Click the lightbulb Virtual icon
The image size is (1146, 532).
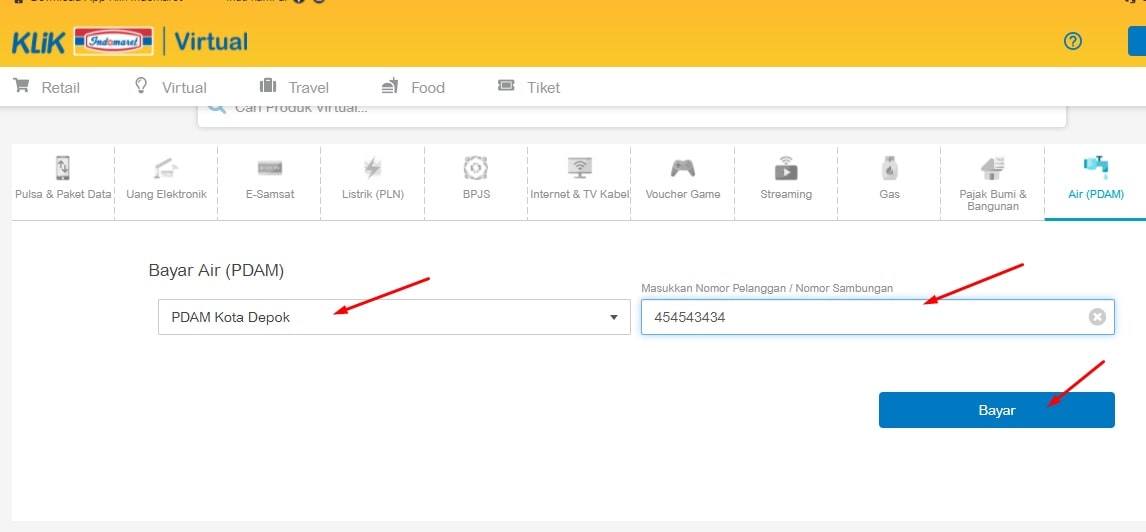click(141, 86)
